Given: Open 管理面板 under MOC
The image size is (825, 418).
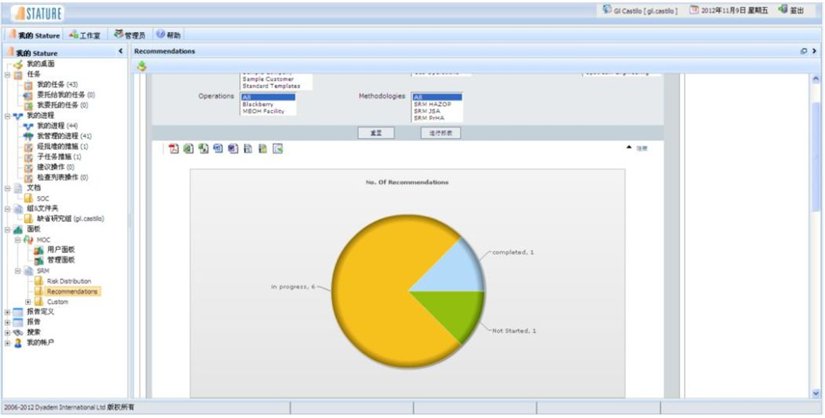Looking at the screenshot, I should (x=61, y=260).
